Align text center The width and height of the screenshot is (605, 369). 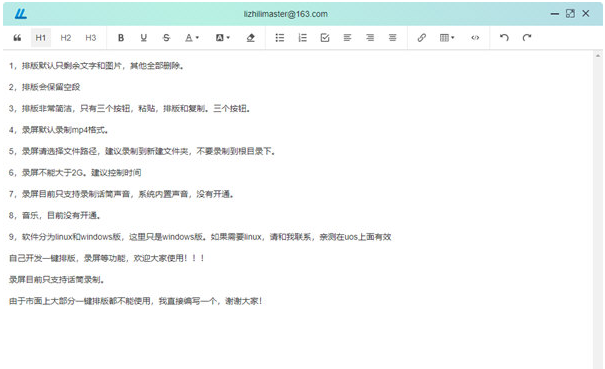392,37
